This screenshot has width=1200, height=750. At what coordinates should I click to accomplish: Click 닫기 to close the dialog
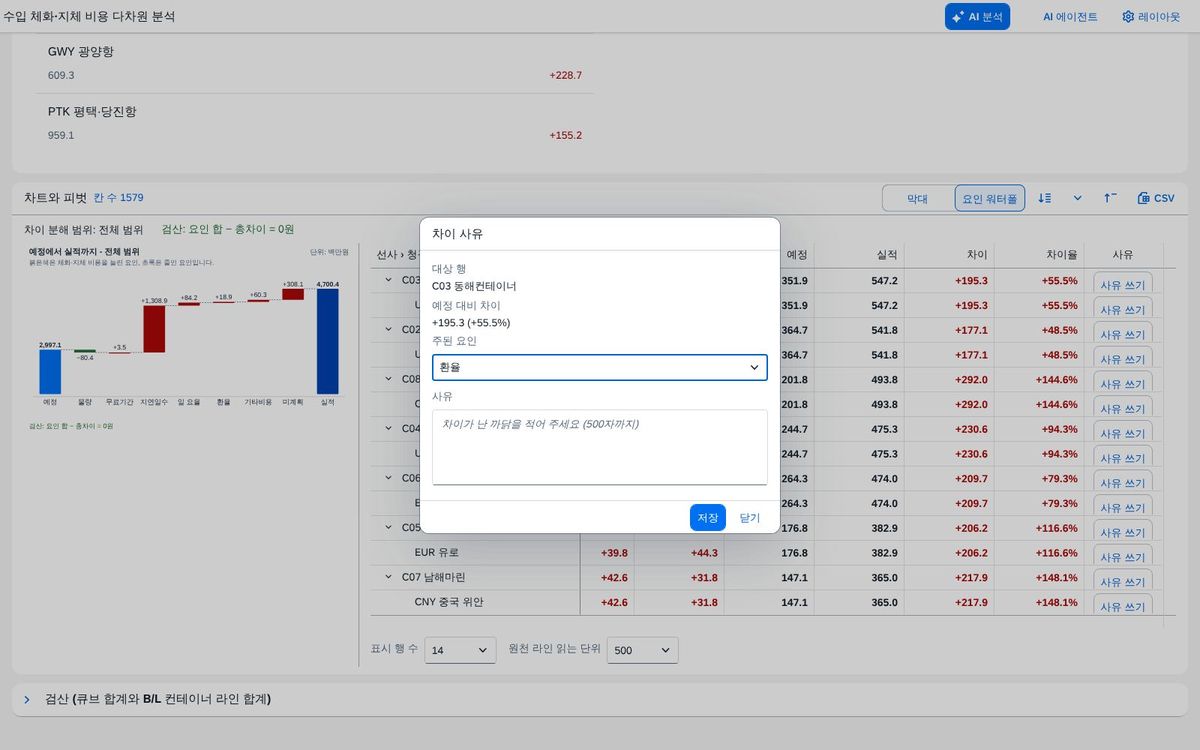(750, 517)
